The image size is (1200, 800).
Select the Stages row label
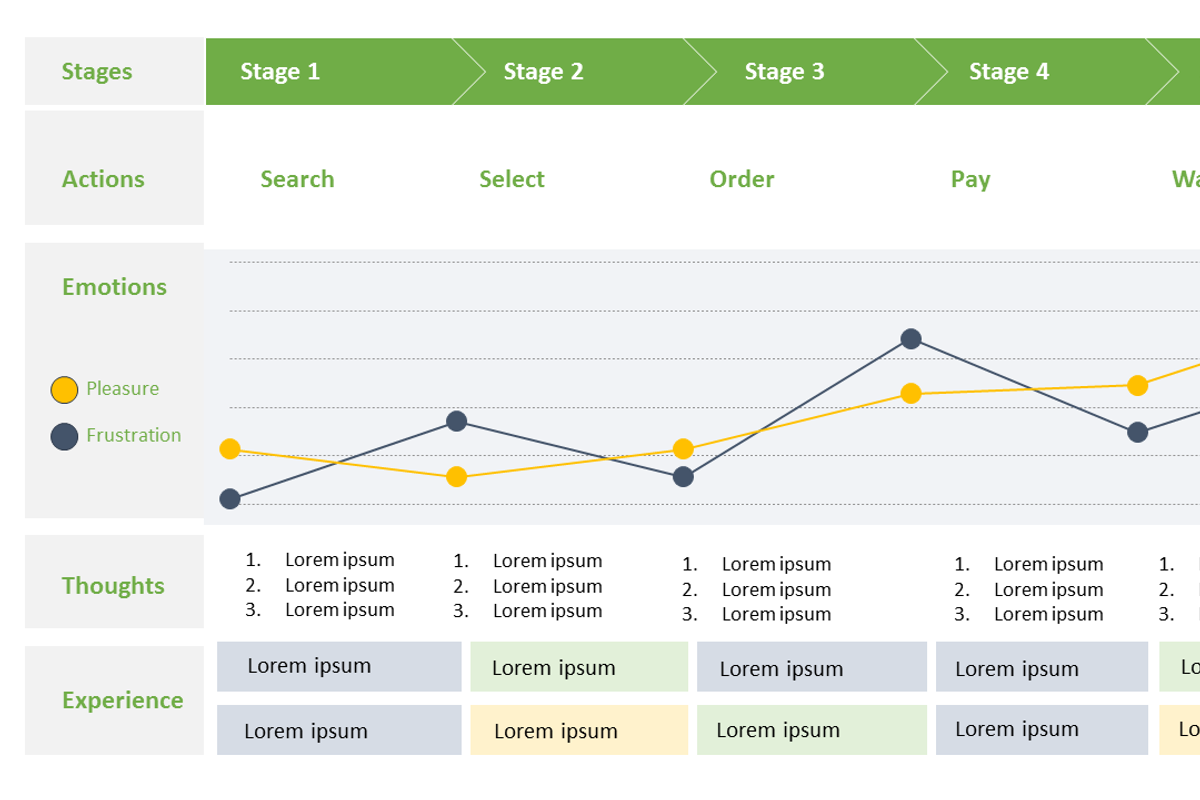96,71
